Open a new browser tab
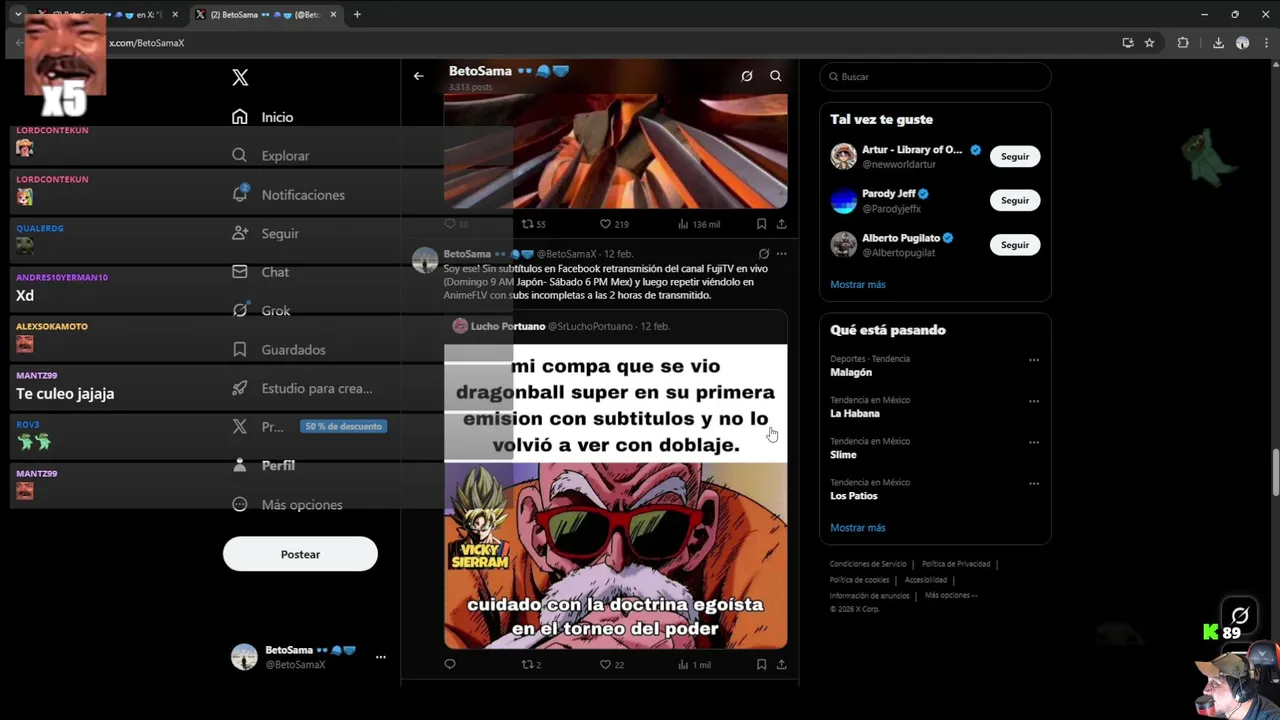 (x=357, y=14)
